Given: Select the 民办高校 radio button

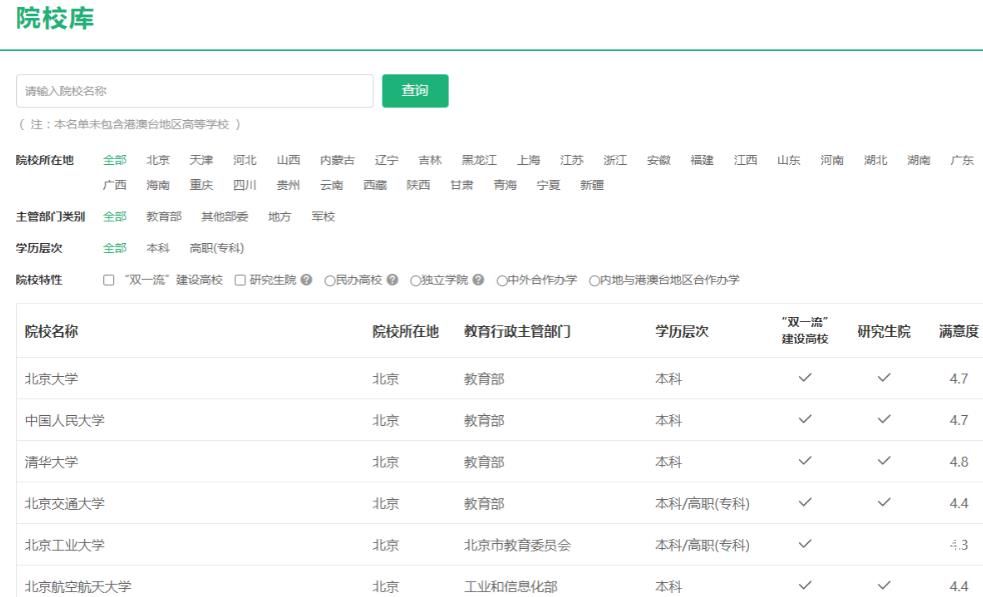Looking at the screenshot, I should coord(330,280).
